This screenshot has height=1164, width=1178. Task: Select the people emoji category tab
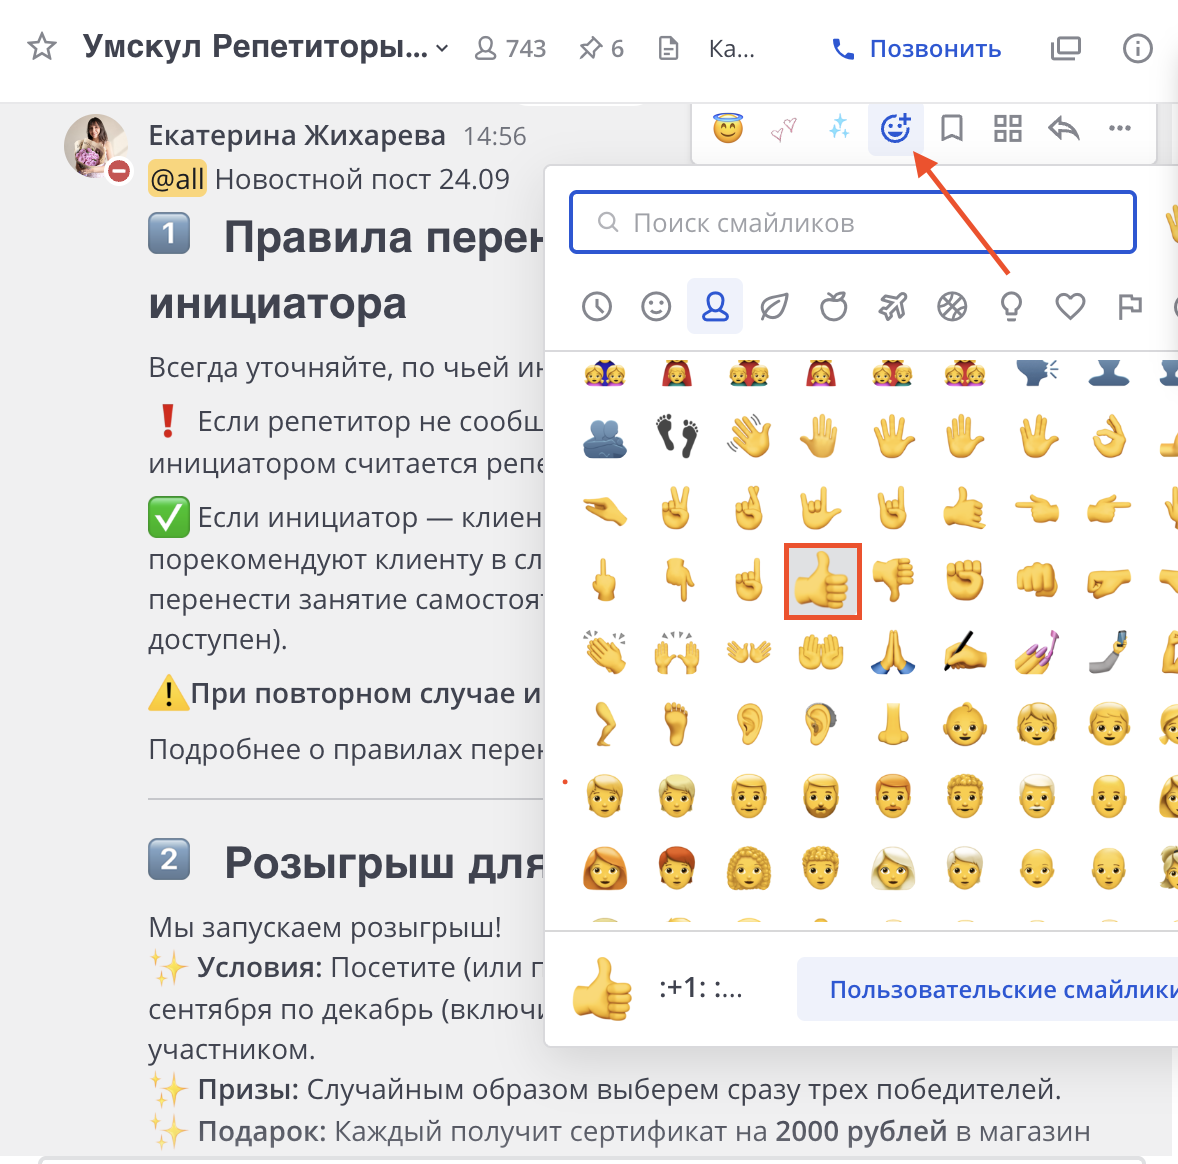715,307
